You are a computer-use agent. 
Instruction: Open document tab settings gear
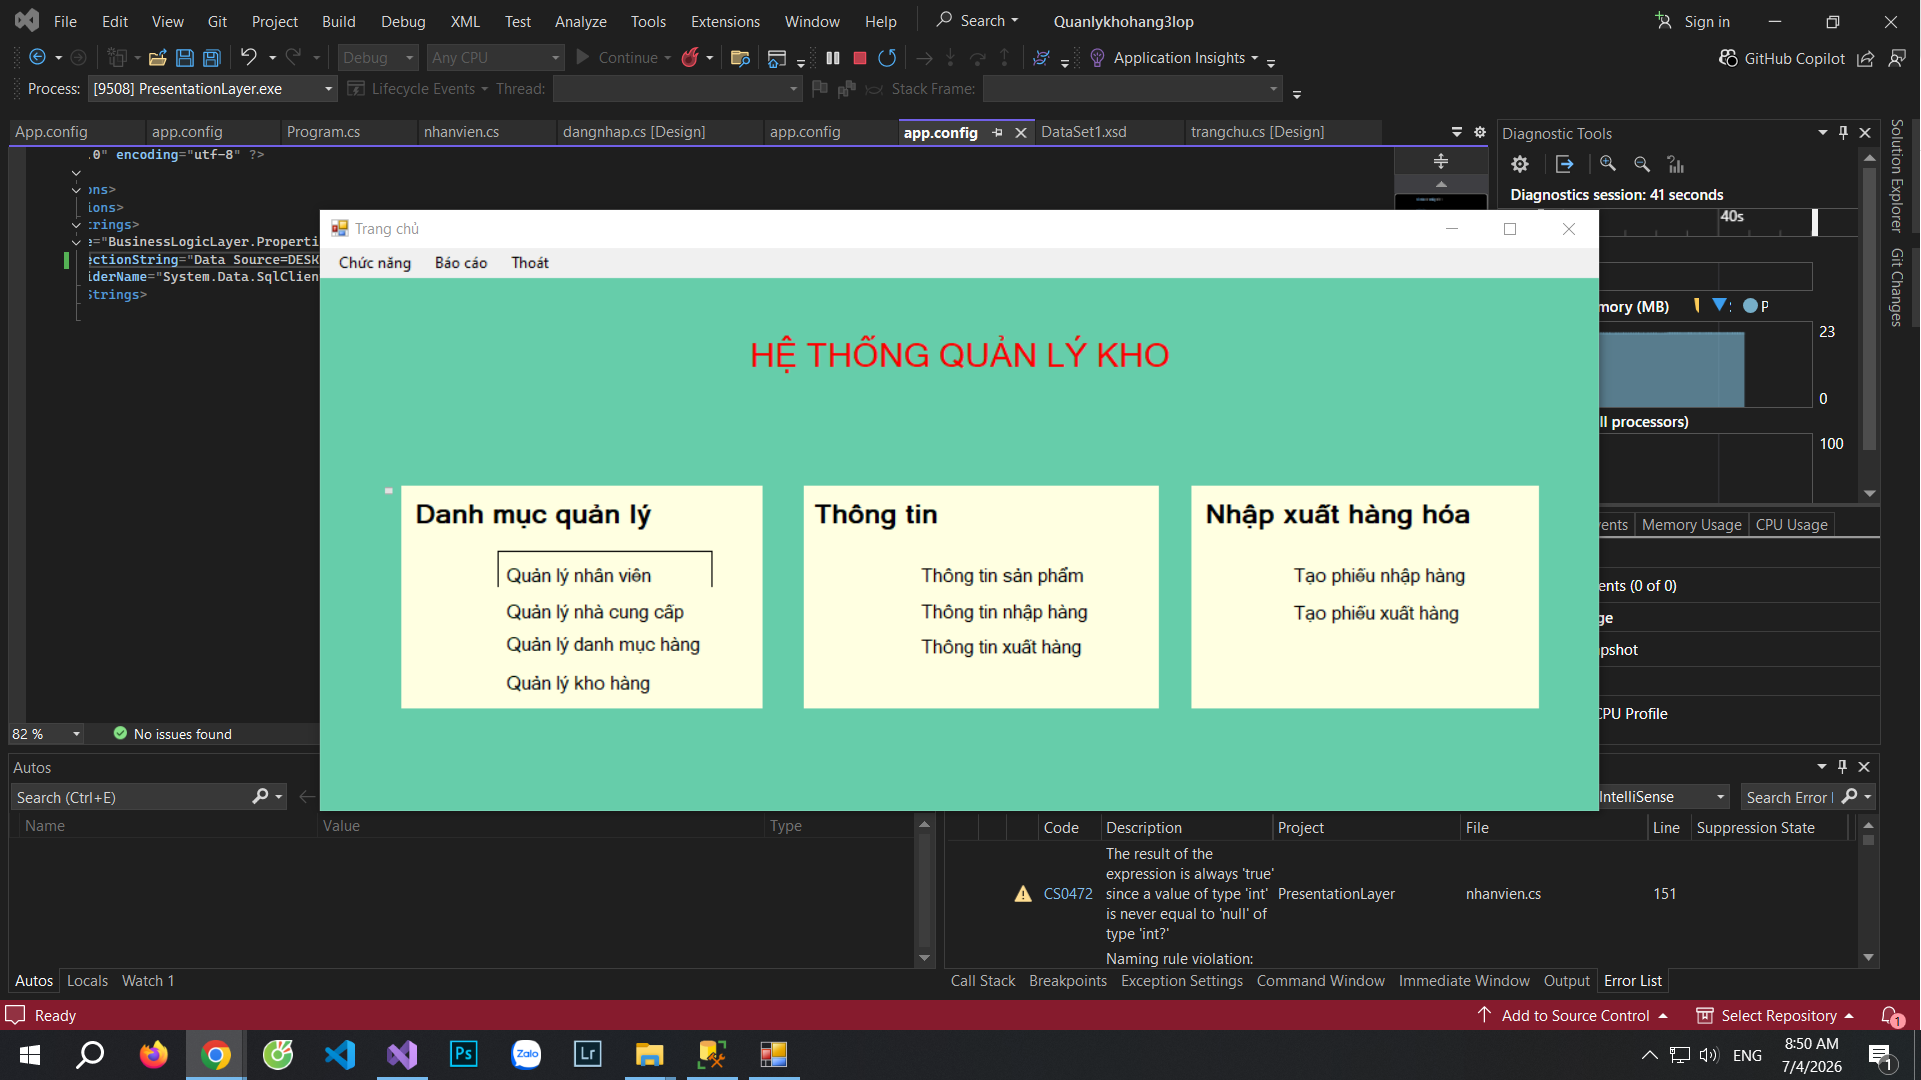[1480, 132]
